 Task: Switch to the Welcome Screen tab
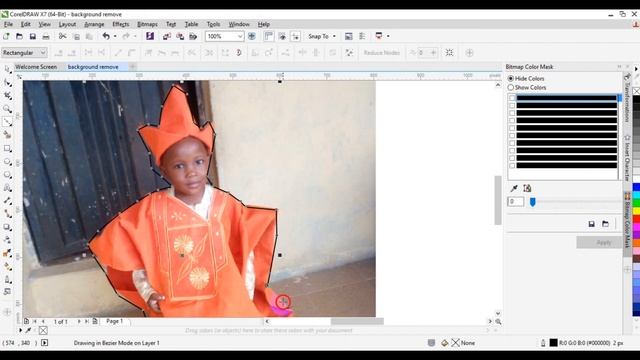click(x=36, y=67)
